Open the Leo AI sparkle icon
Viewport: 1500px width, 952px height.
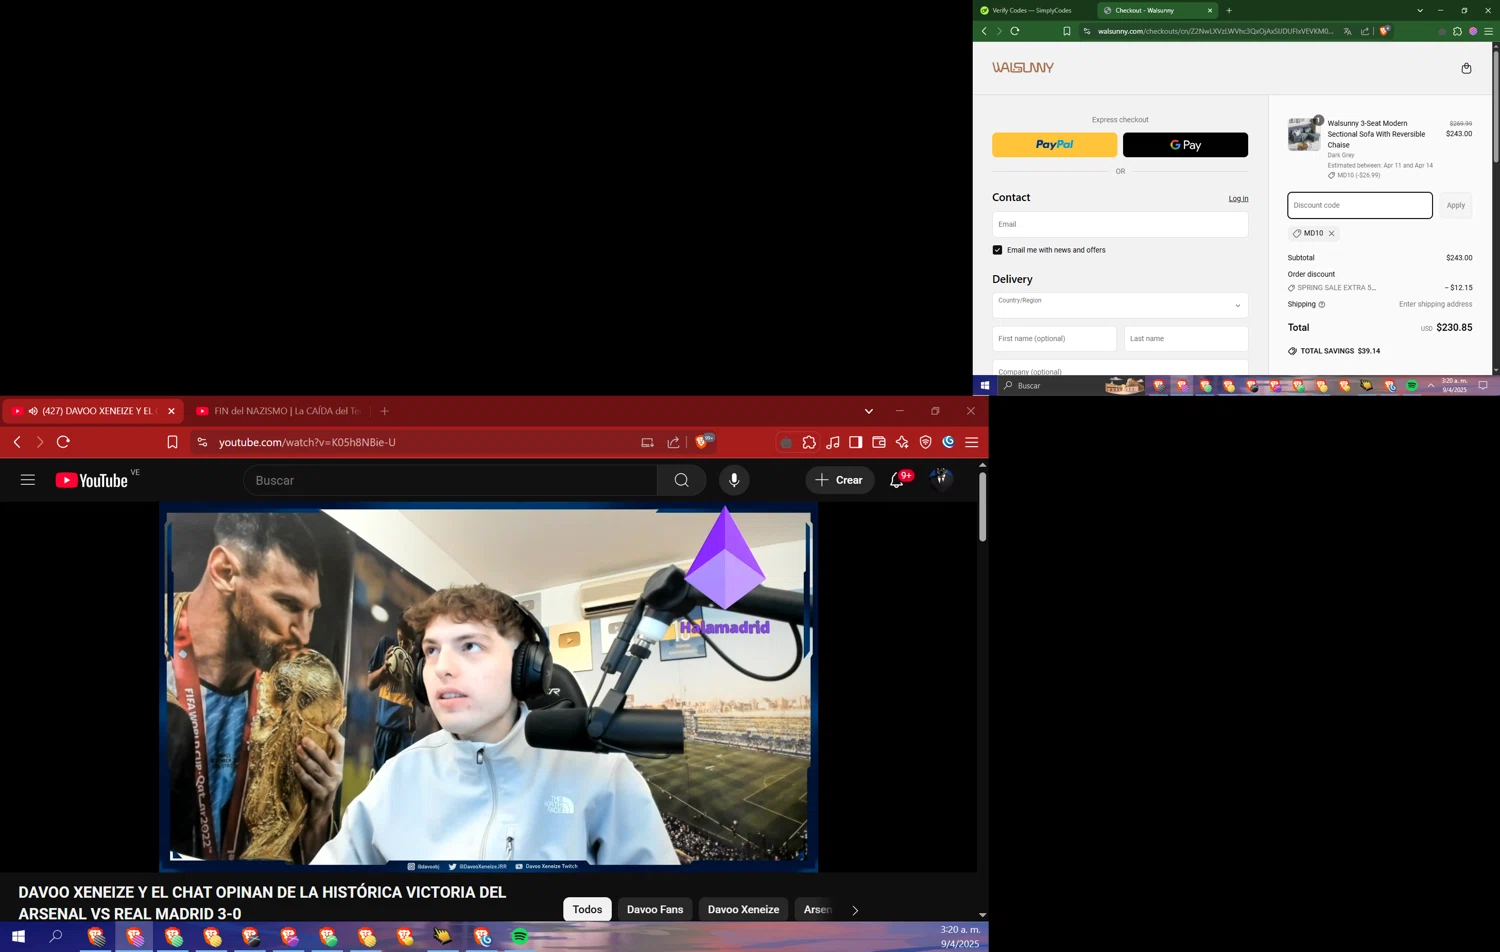point(902,442)
